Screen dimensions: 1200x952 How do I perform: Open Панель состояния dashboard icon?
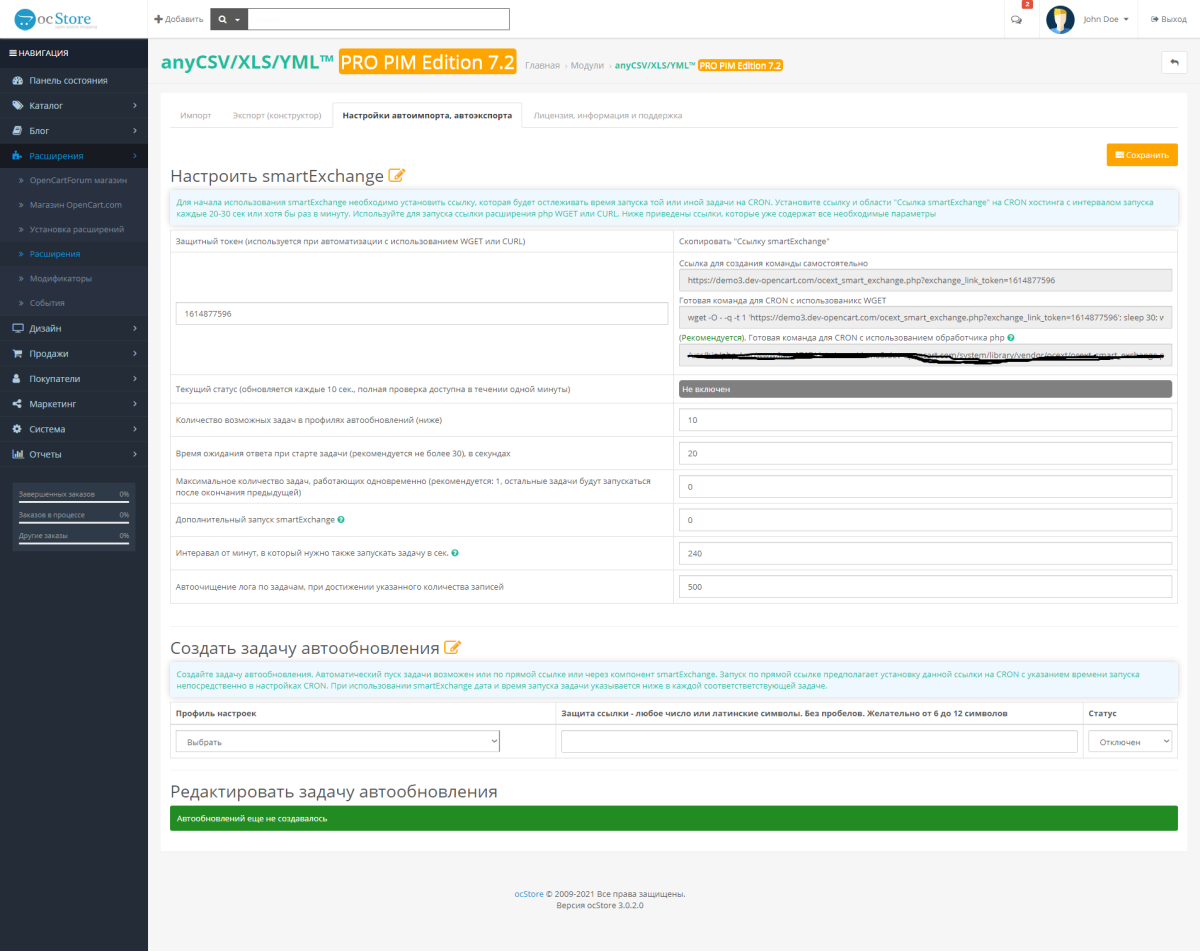pyautogui.click(x=18, y=80)
